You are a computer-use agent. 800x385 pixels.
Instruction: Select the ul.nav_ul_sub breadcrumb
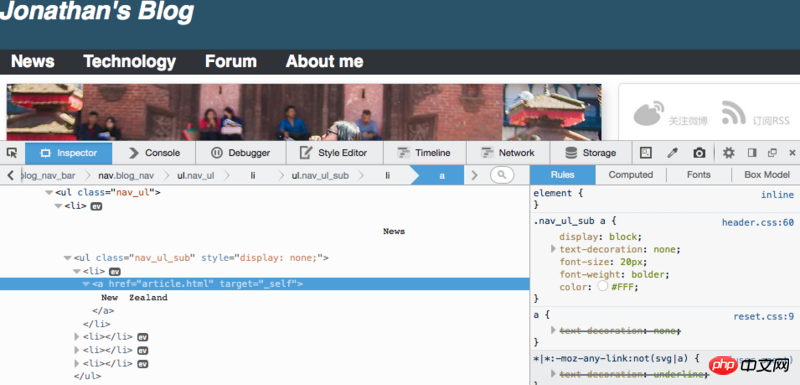coord(320,175)
